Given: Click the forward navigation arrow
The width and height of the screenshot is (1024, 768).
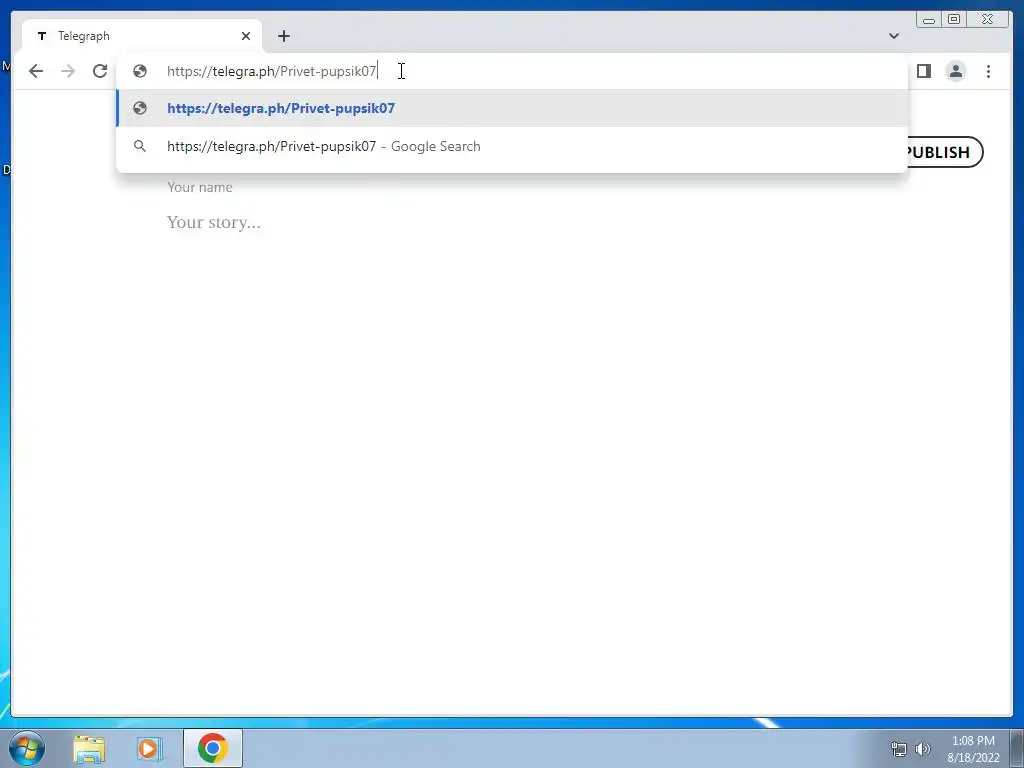Looking at the screenshot, I should [68, 71].
